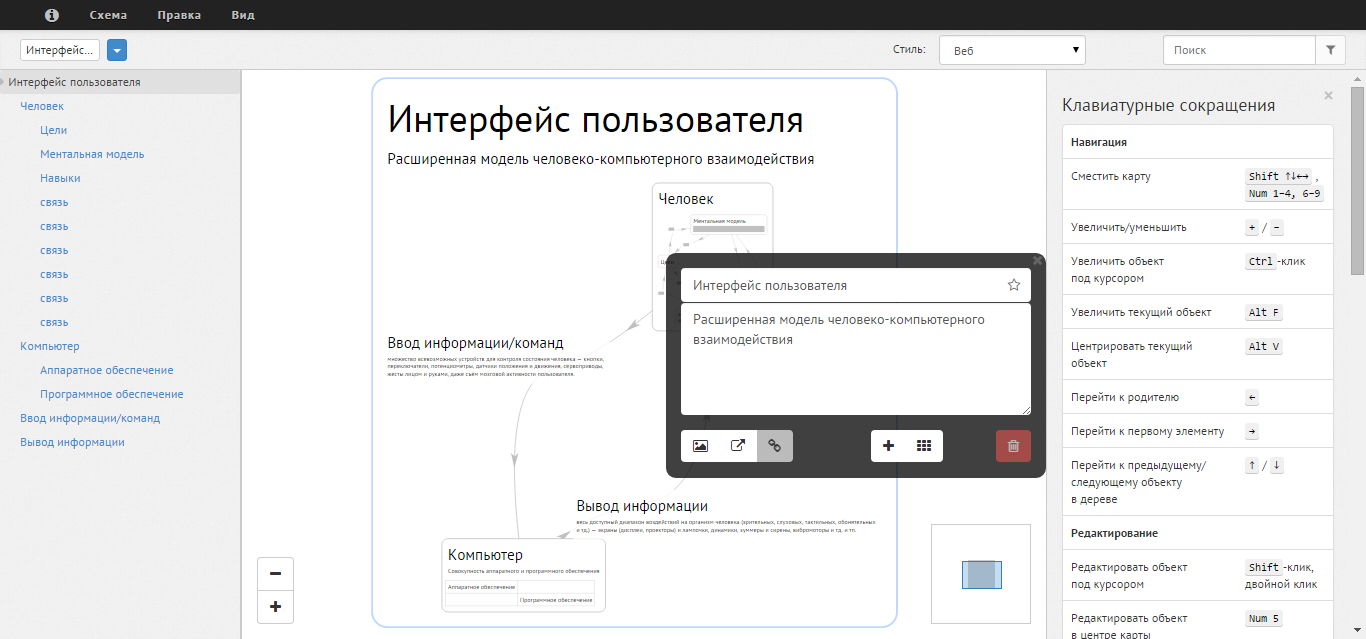Open the Стиль dropdown showing Веб
This screenshot has width=1366, height=639.
(x=1012, y=50)
